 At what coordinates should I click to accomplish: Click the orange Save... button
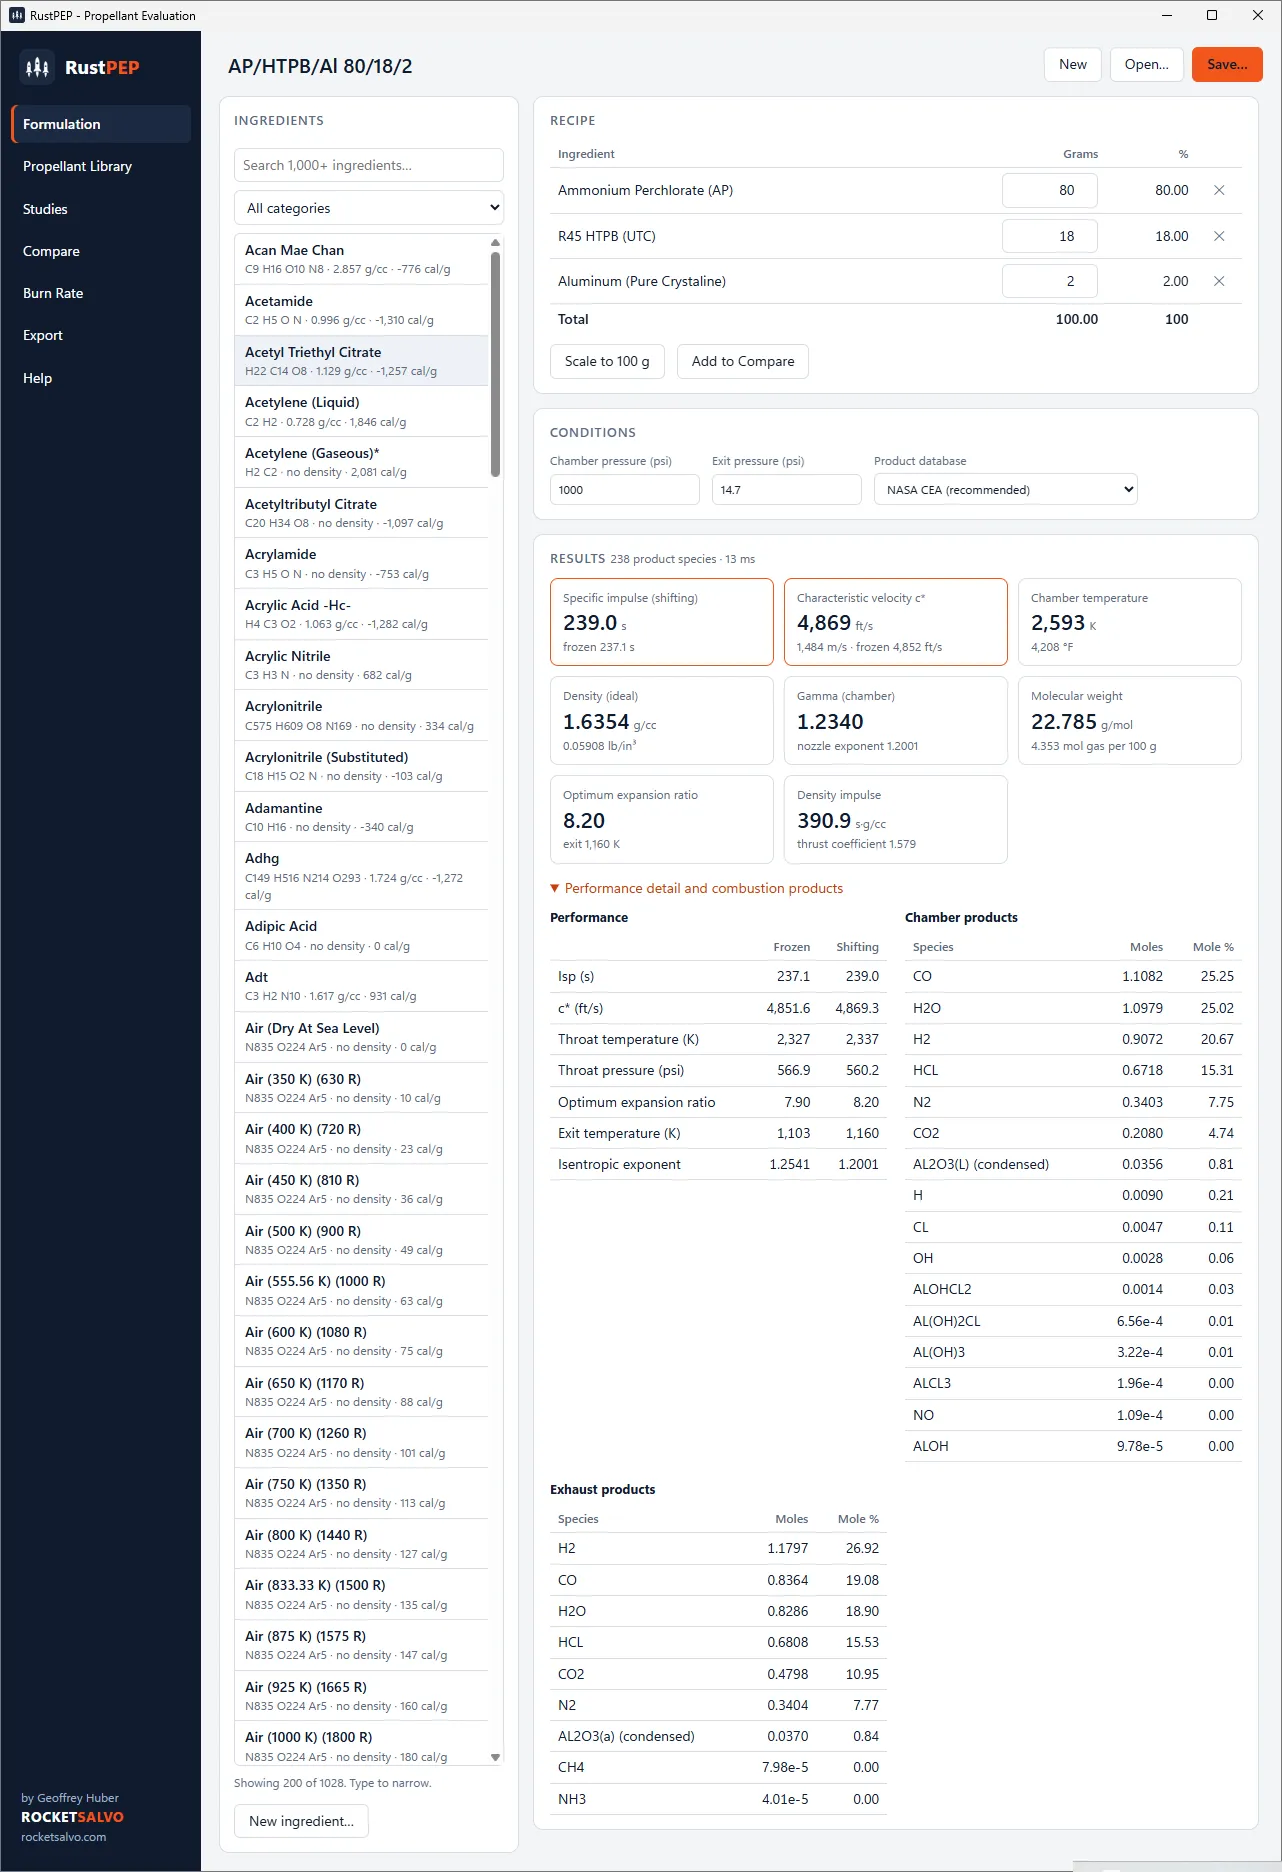pos(1227,64)
